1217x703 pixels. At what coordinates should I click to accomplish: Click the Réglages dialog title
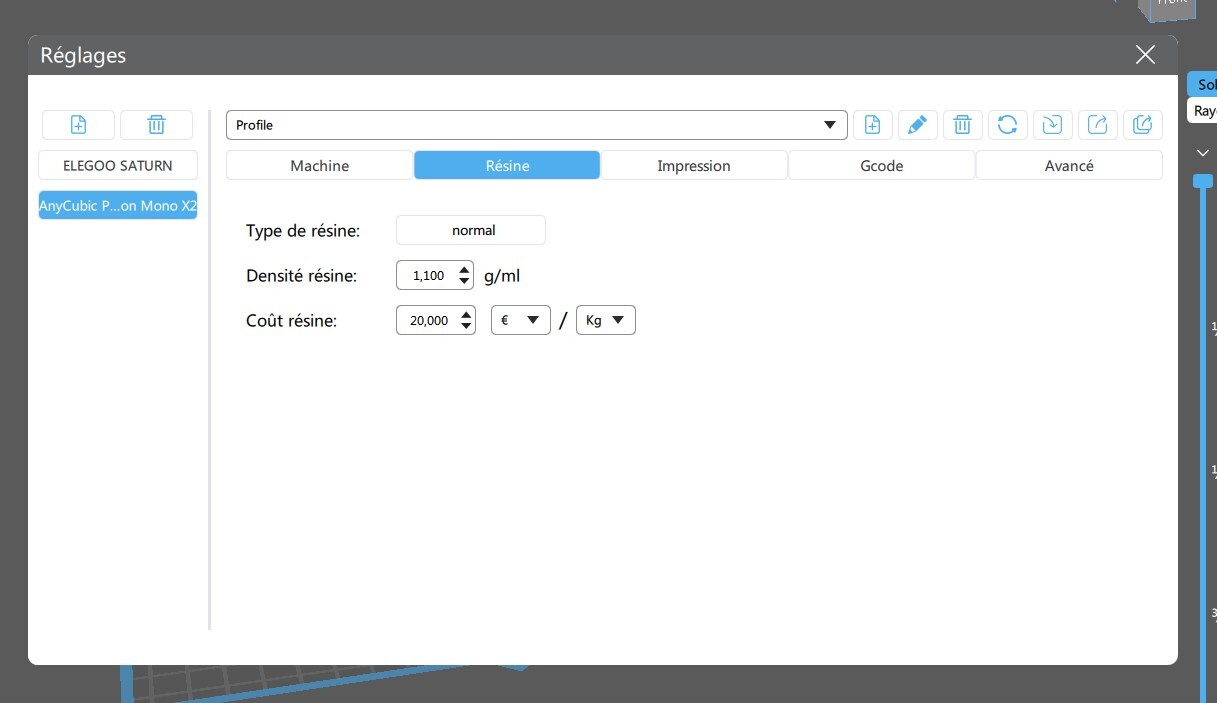(83, 56)
